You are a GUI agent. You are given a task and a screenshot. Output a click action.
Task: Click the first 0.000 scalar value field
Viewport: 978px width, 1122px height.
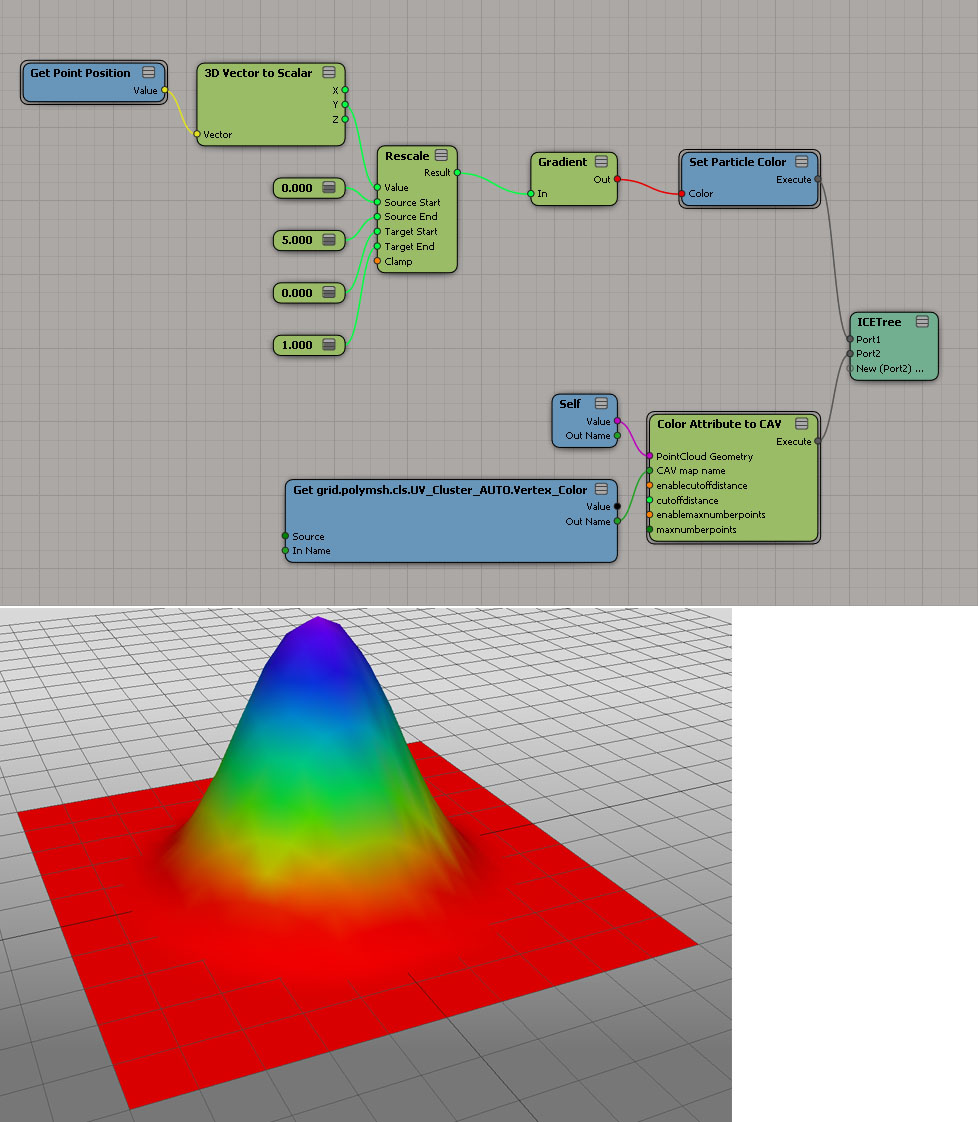(x=297, y=188)
